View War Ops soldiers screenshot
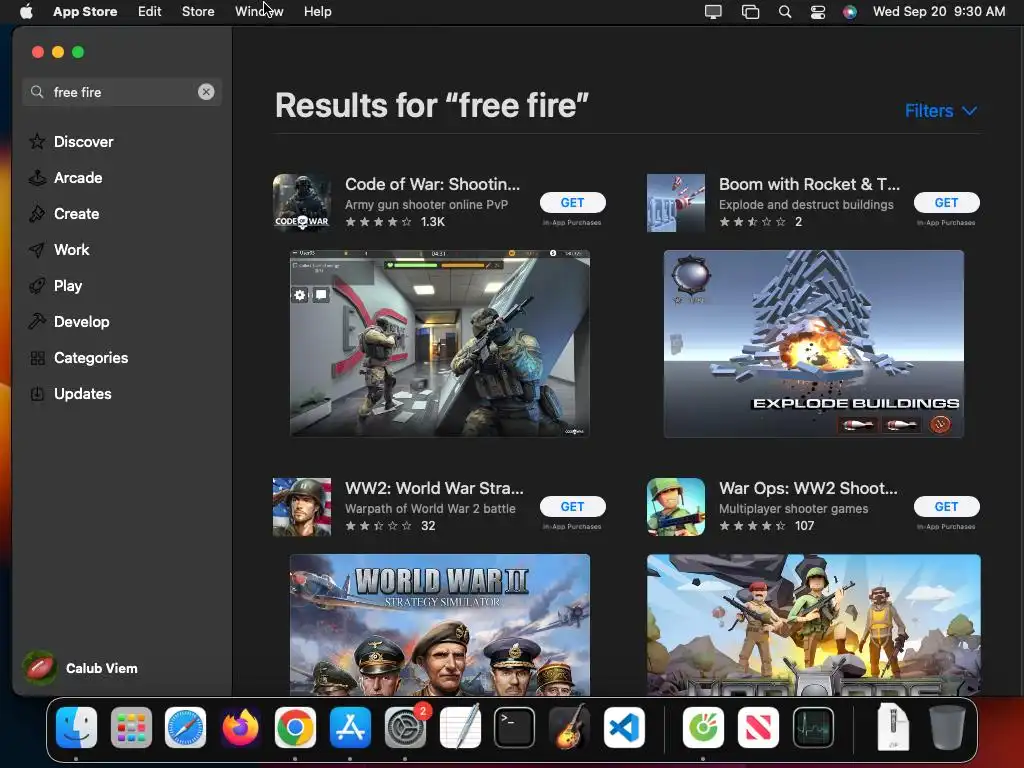The image size is (1024, 768). click(814, 625)
